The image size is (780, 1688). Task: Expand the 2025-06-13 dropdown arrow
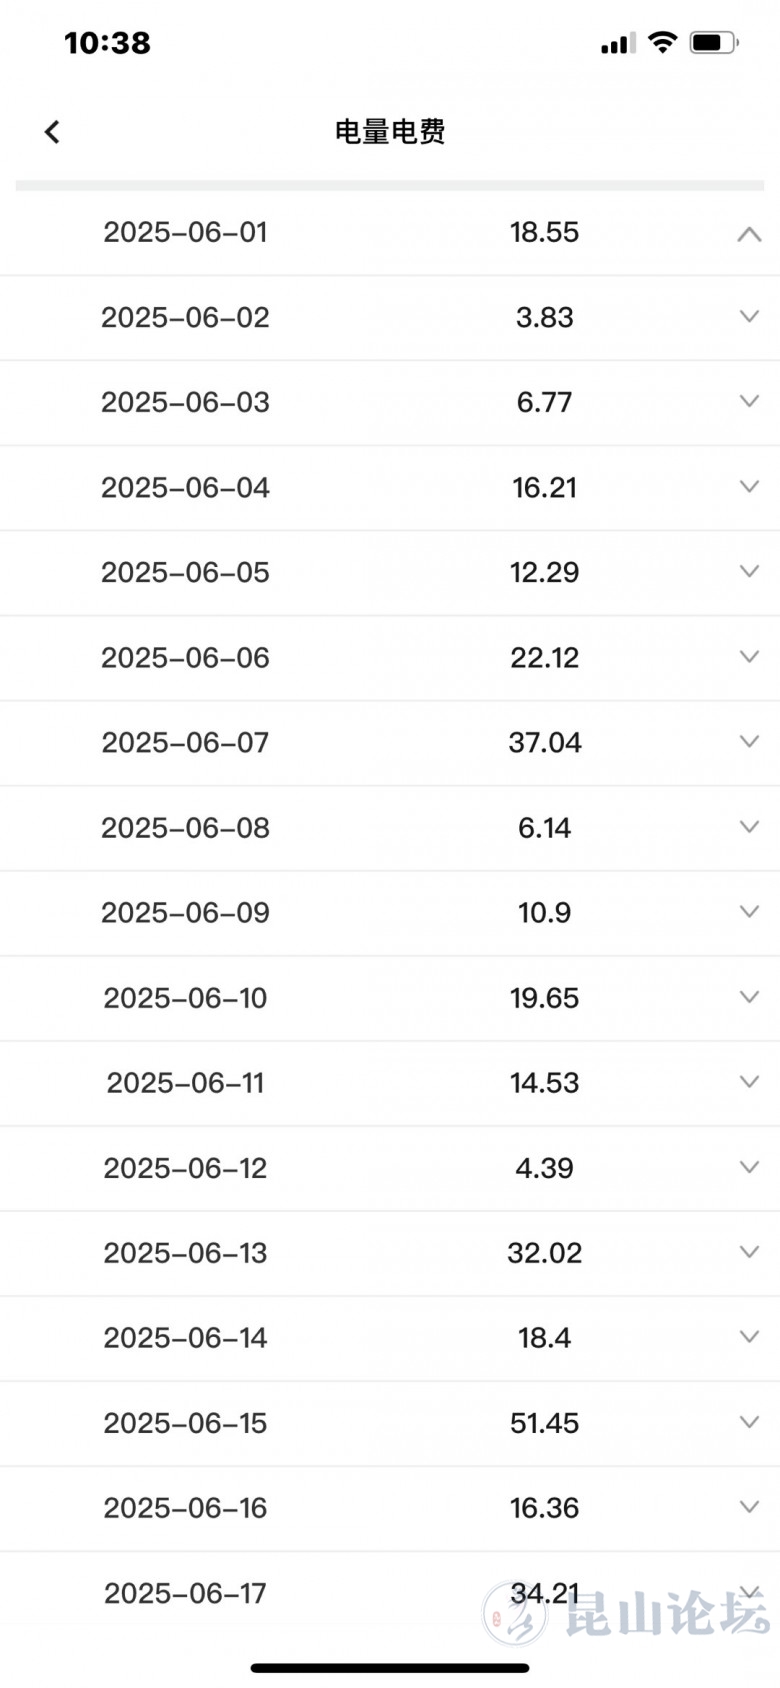(749, 1252)
